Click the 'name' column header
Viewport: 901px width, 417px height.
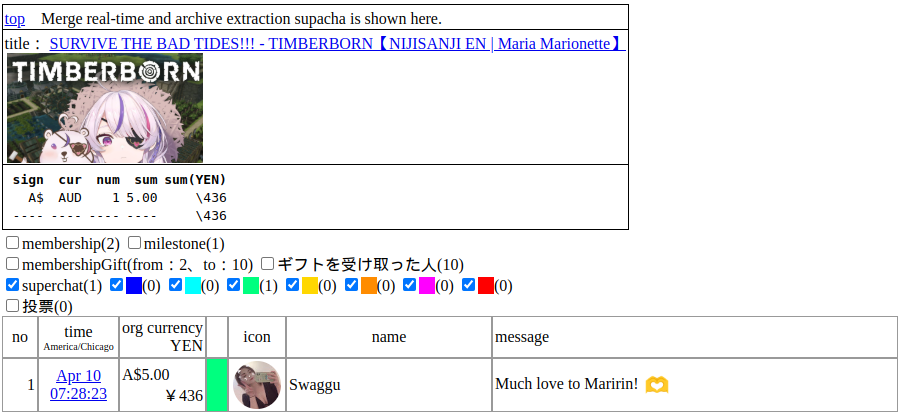coord(389,337)
